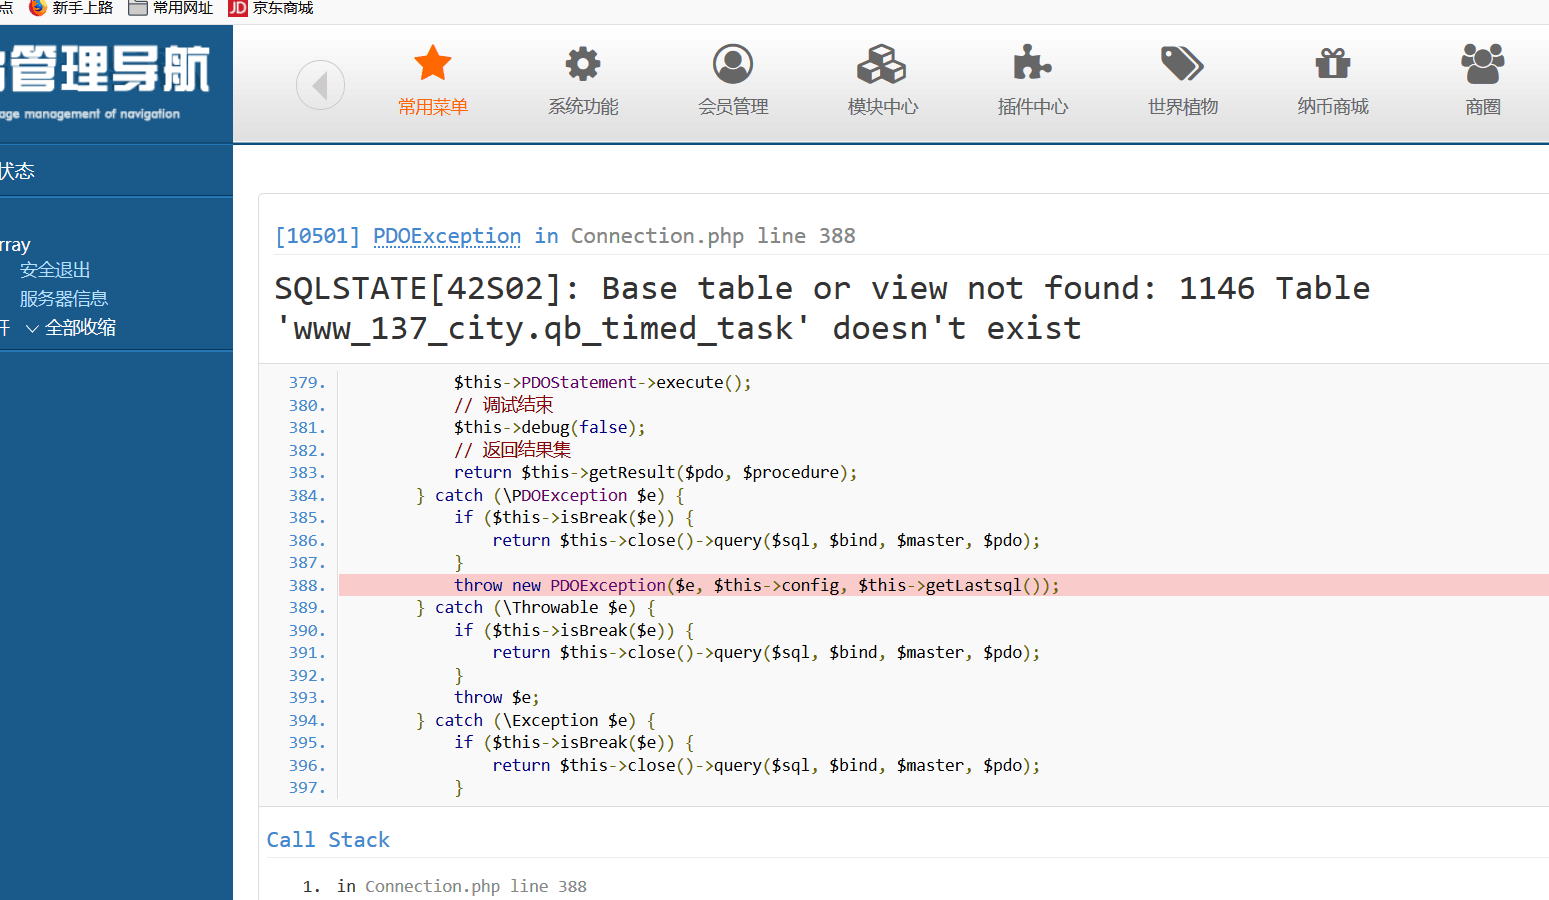Click the orange star 常用菜单 icon
The width and height of the screenshot is (1549, 900).
432,64
